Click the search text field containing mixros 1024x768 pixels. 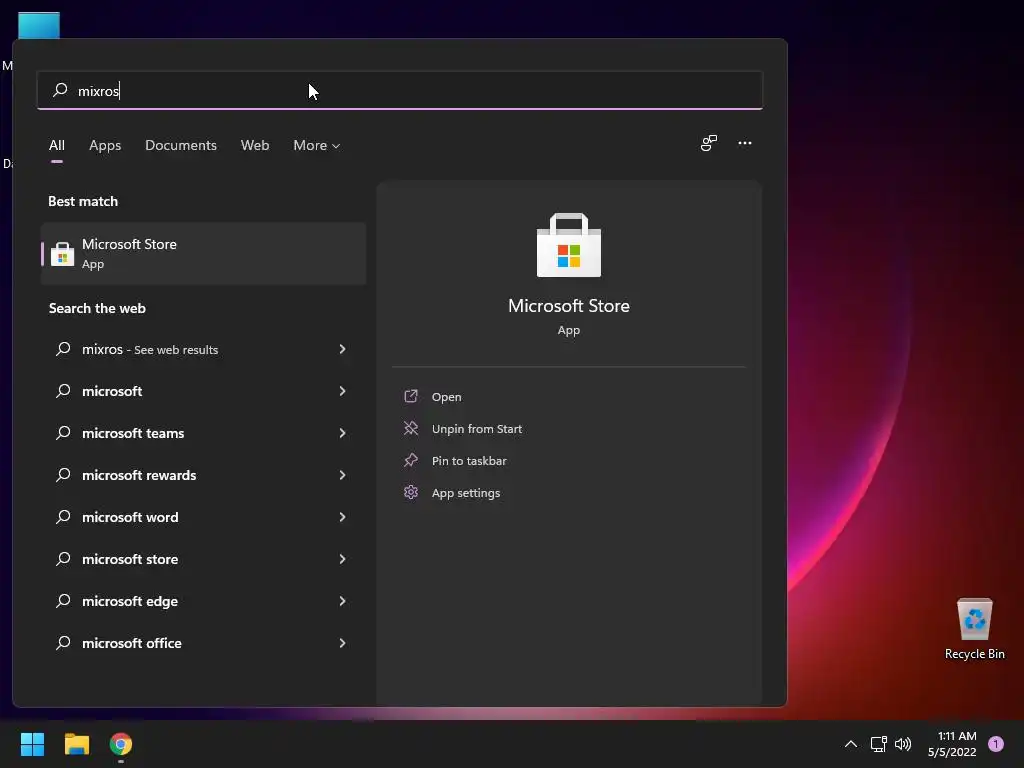coord(400,90)
